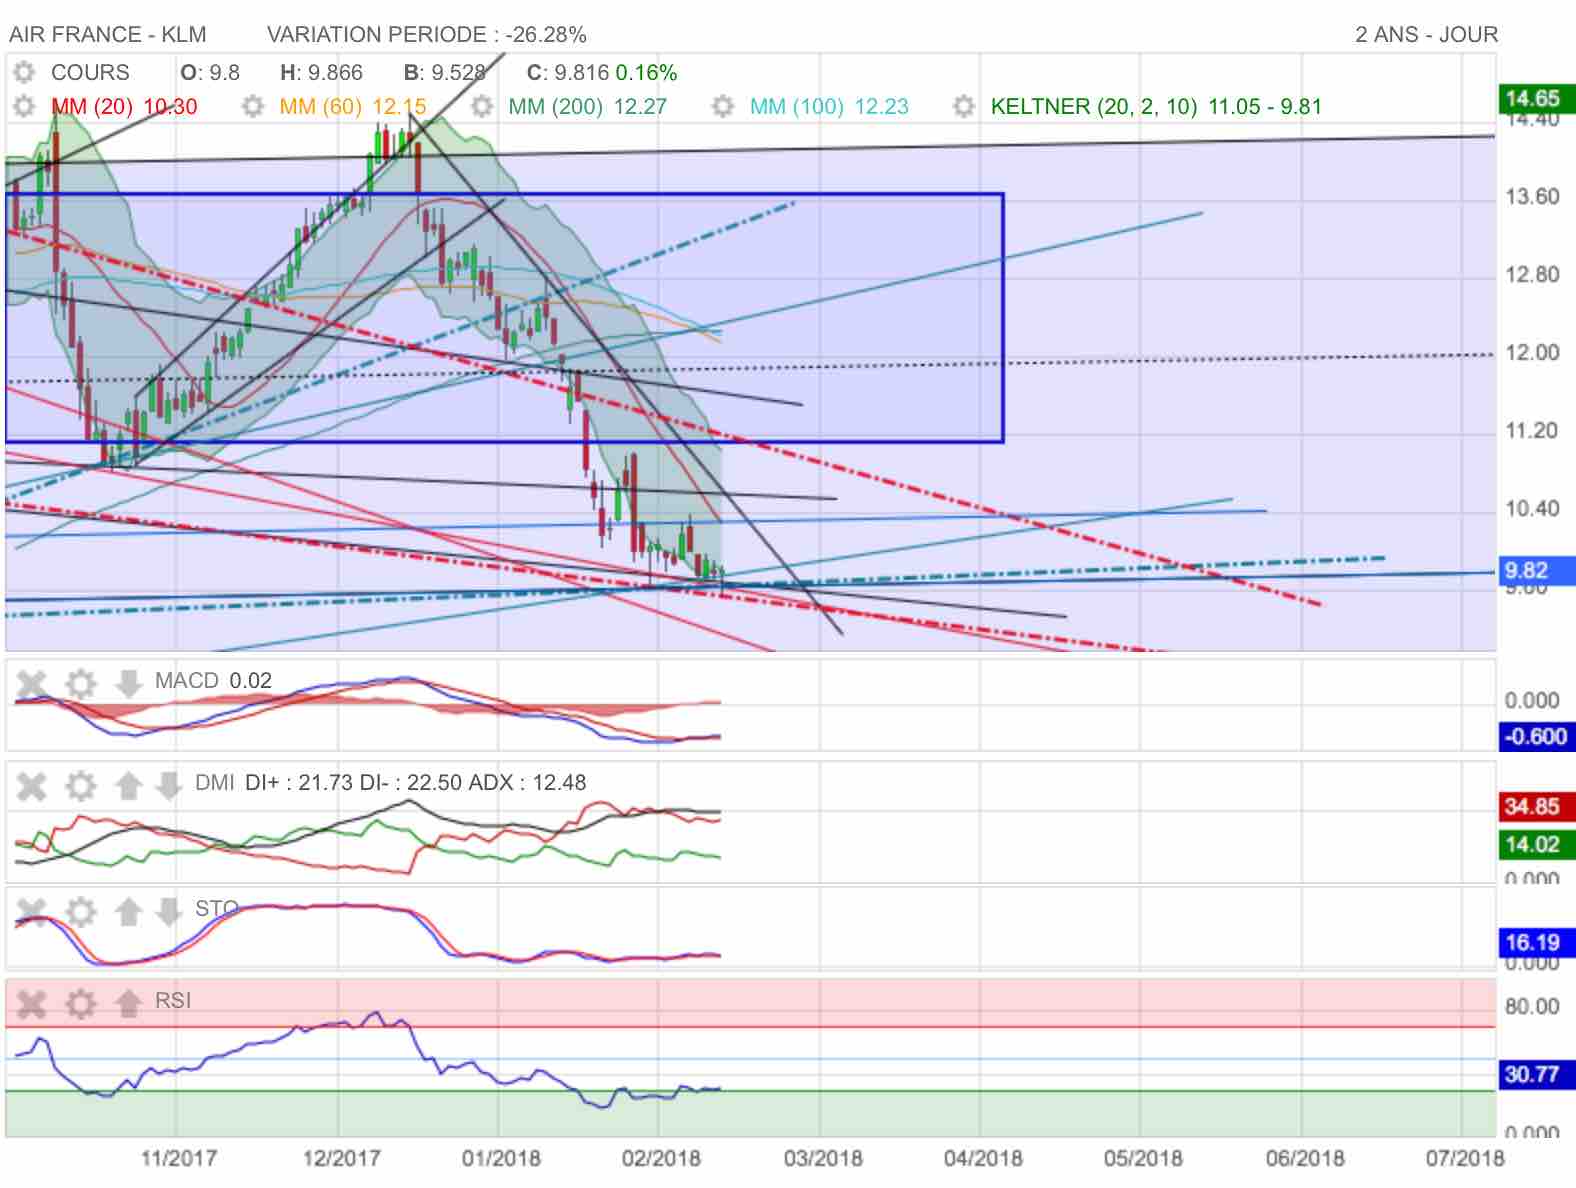Image resolution: width=1576 pixels, height=1188 pixels.
Task: Open settings gear for KELTNER indicator
Action: pos(963,106)
